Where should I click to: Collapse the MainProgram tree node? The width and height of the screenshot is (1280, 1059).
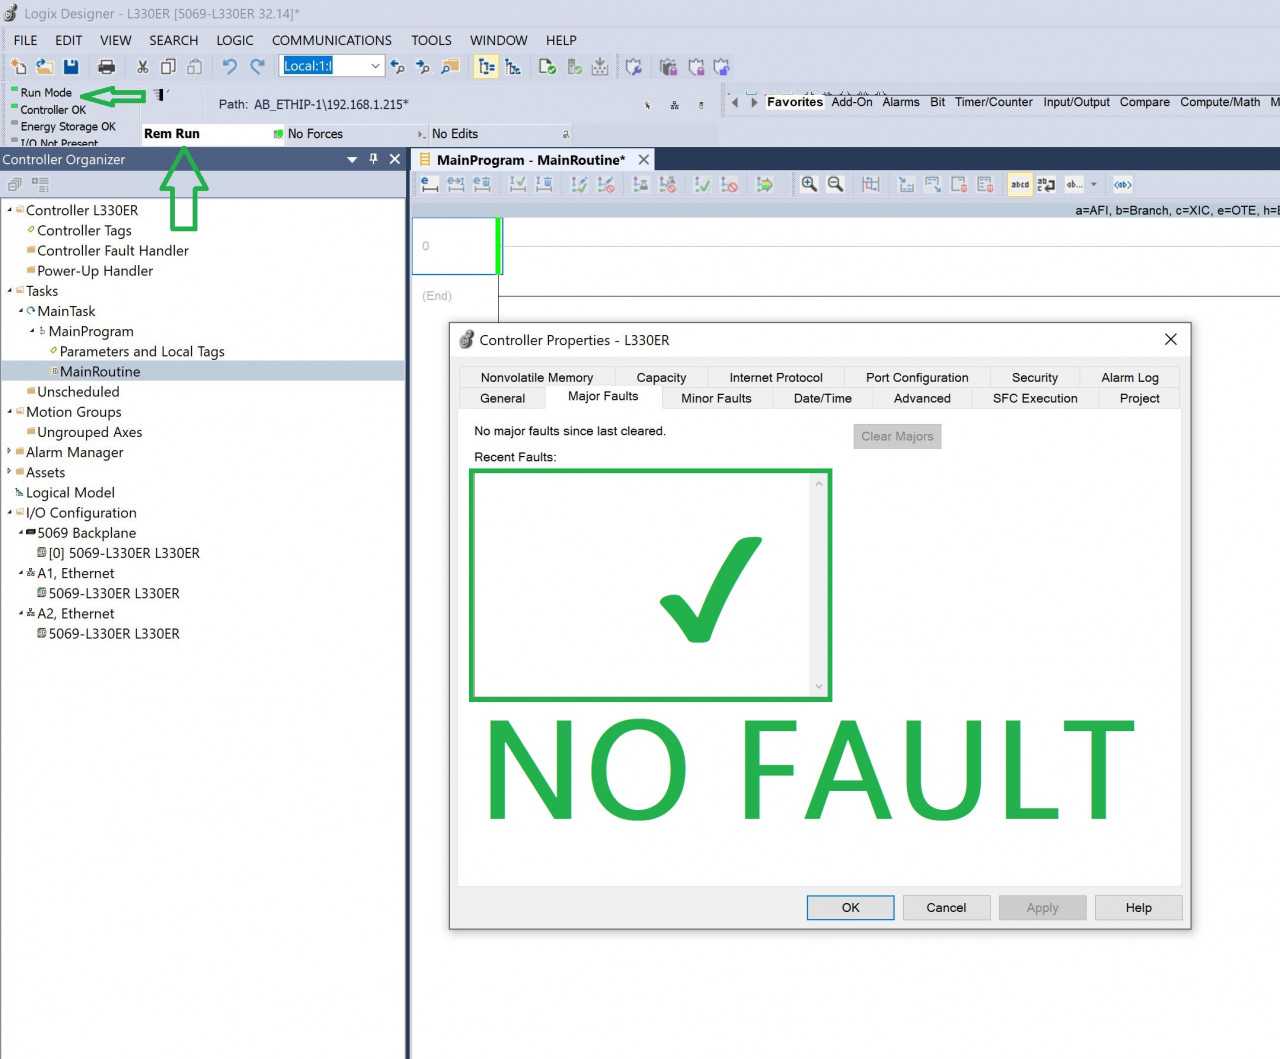(x=32, y=331)
